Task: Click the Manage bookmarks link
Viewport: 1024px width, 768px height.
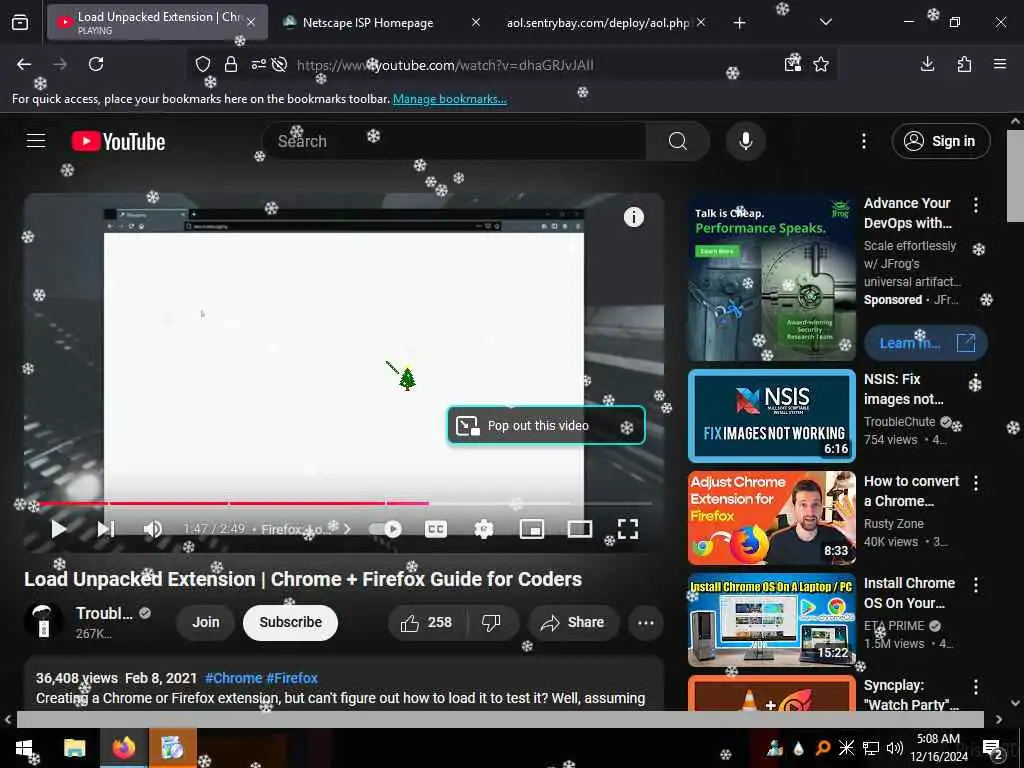Action: coord(449,99)
